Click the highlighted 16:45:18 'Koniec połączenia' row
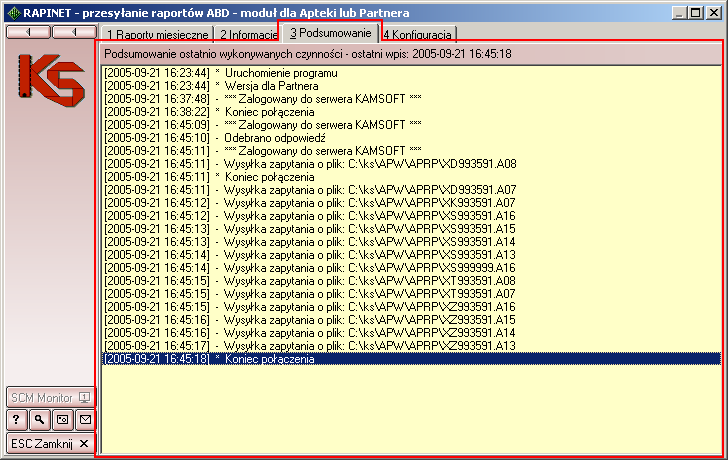 pyautogui.click(x=411, y=359)
